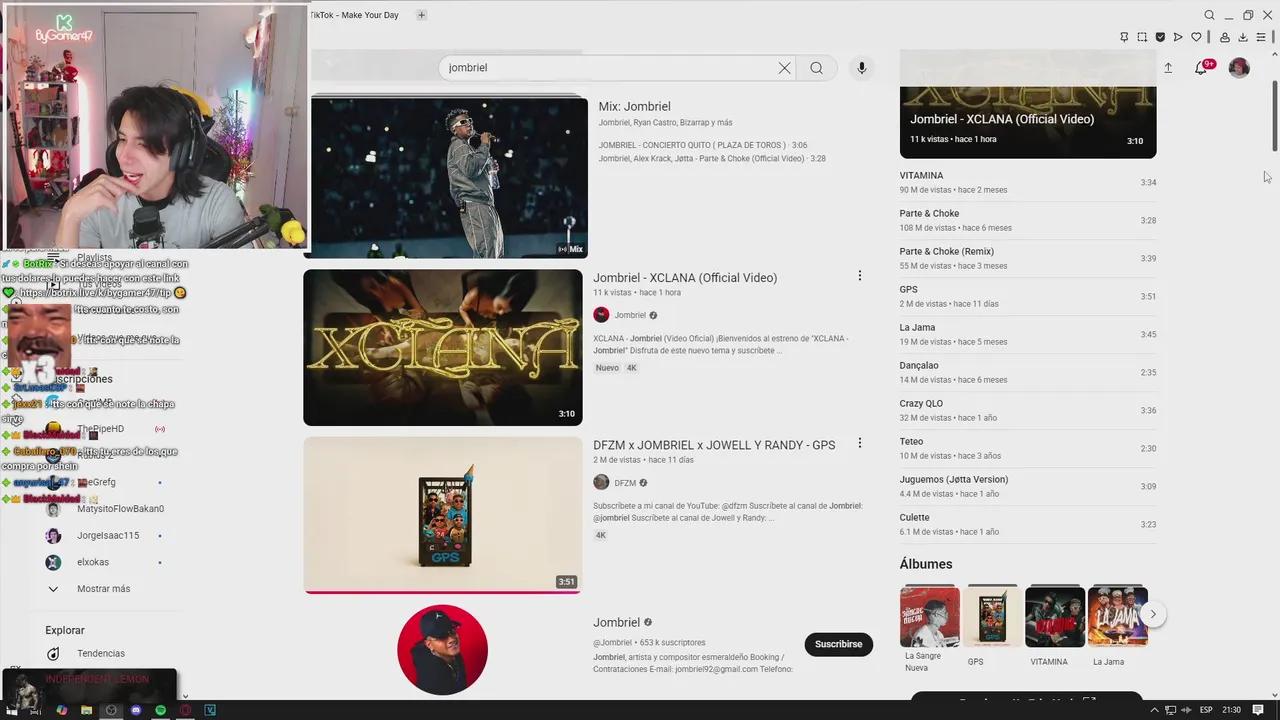Open Tendencias compass icon in sidebar
This screenshot has height=720, width=1280.
point(53,654)
